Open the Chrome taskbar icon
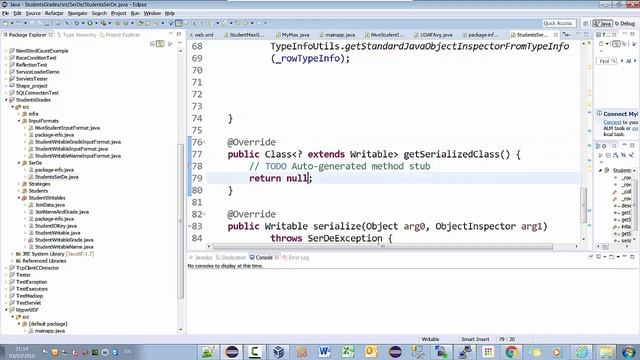Screen dimensions: 640x360 tap(511, 352)
